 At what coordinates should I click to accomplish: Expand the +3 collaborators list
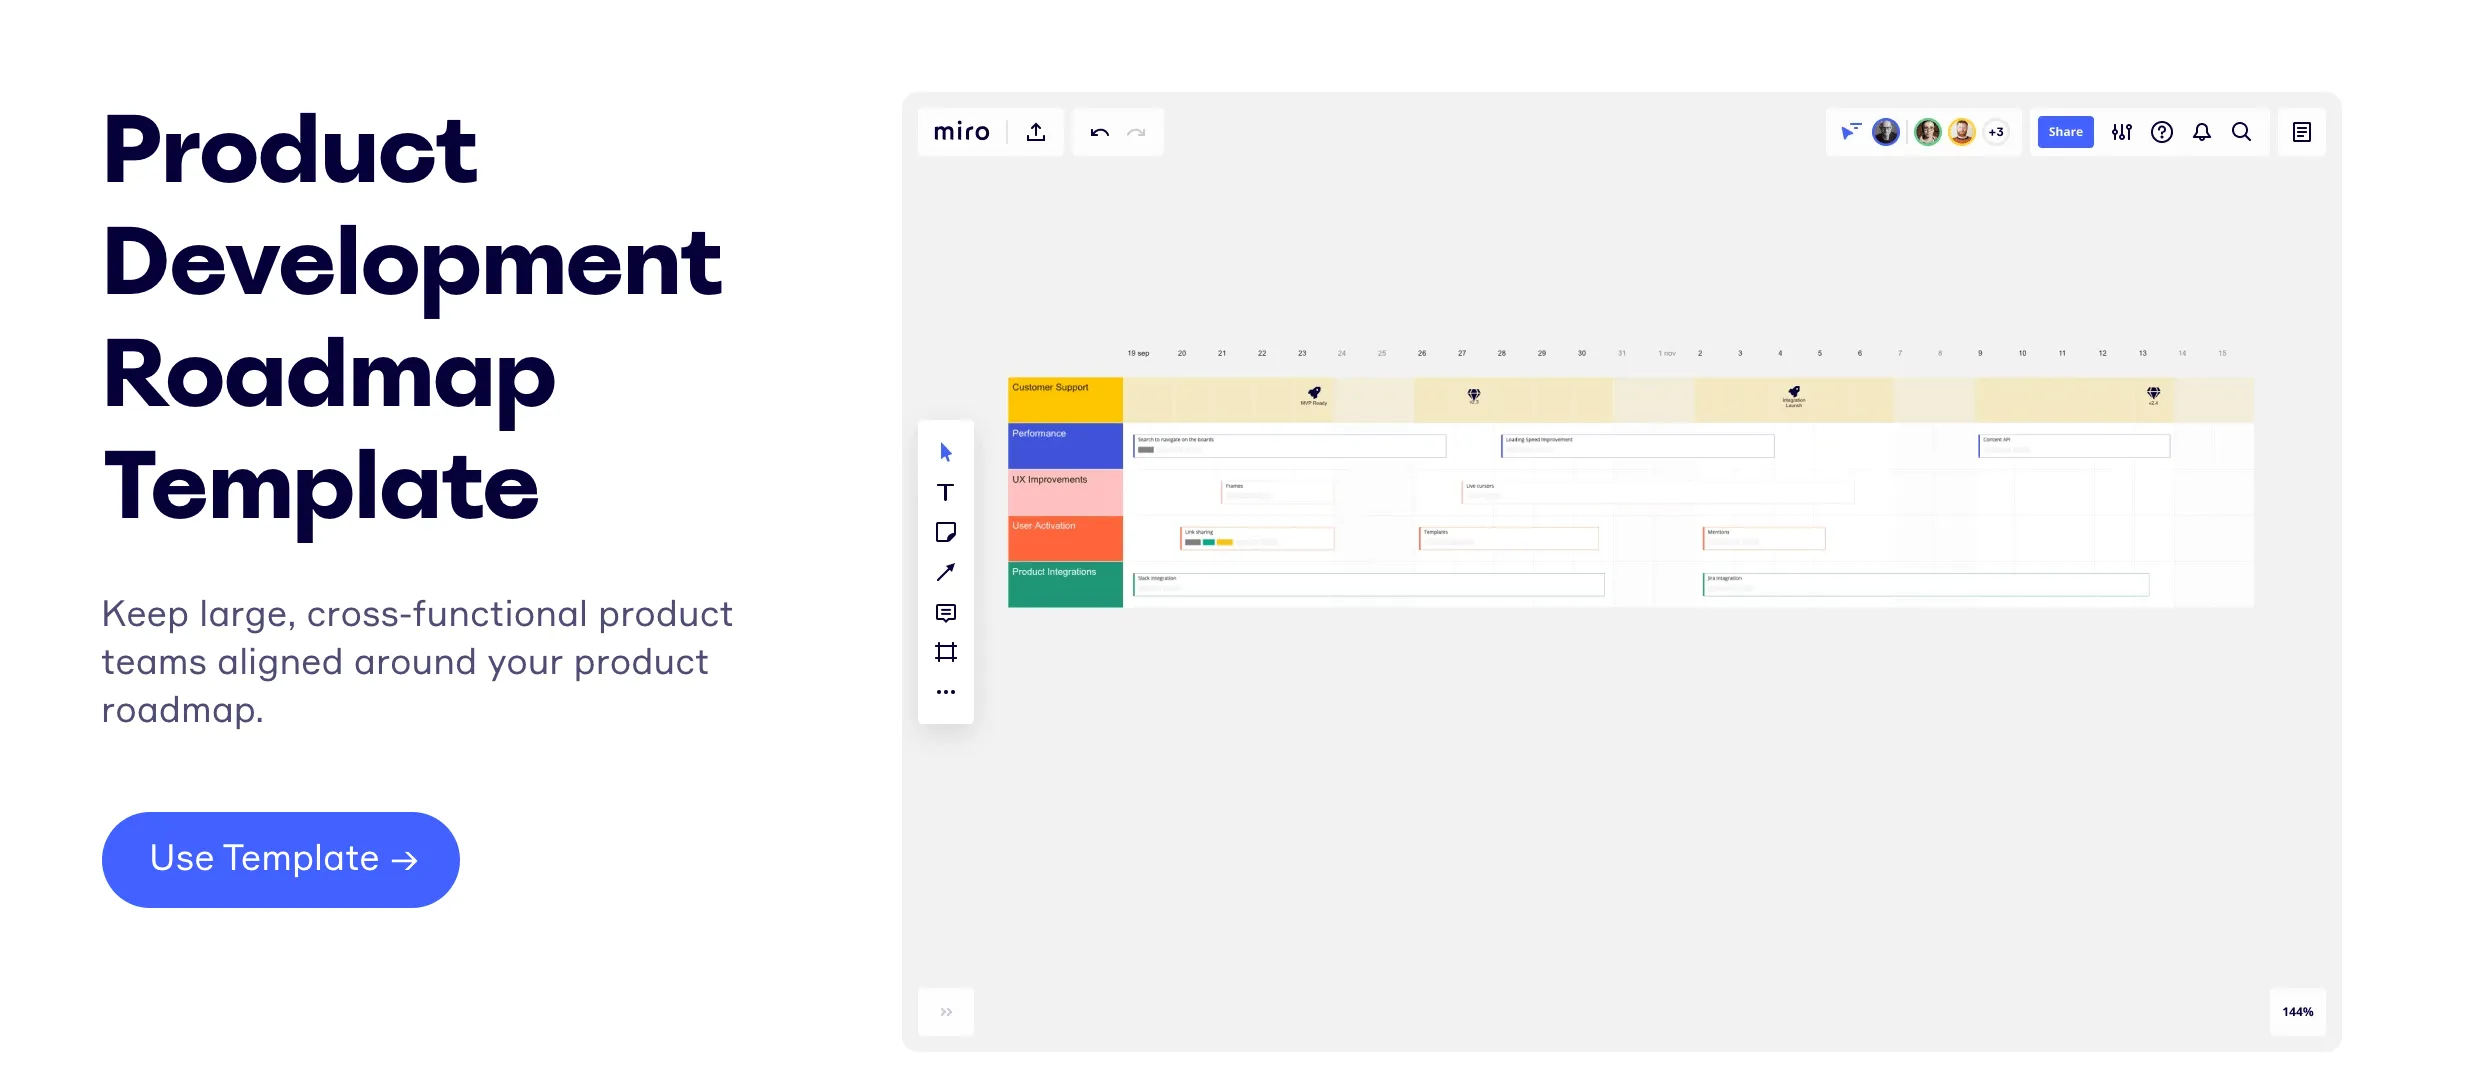1996,132
